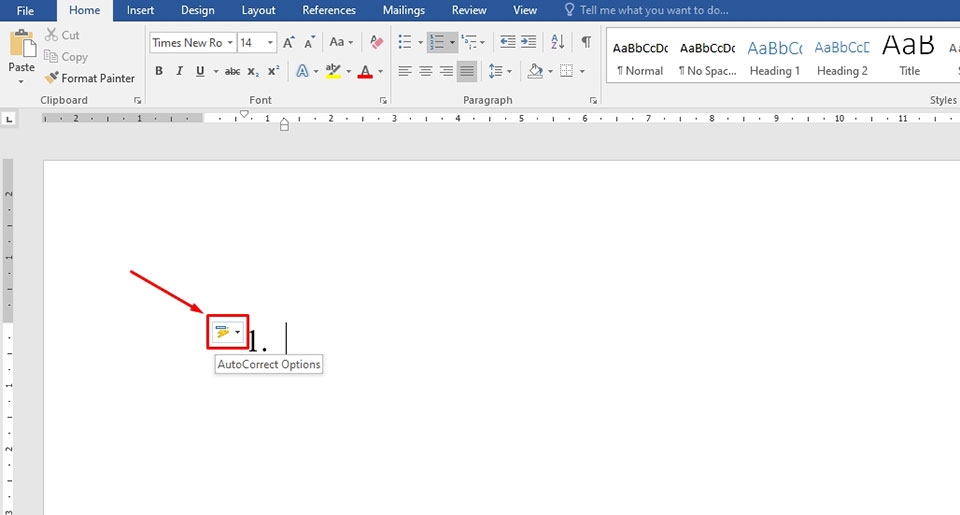Apply the Heading 1 style
Image resolution: width=960 pixels, height=515 pixels.
pos(774,58)
